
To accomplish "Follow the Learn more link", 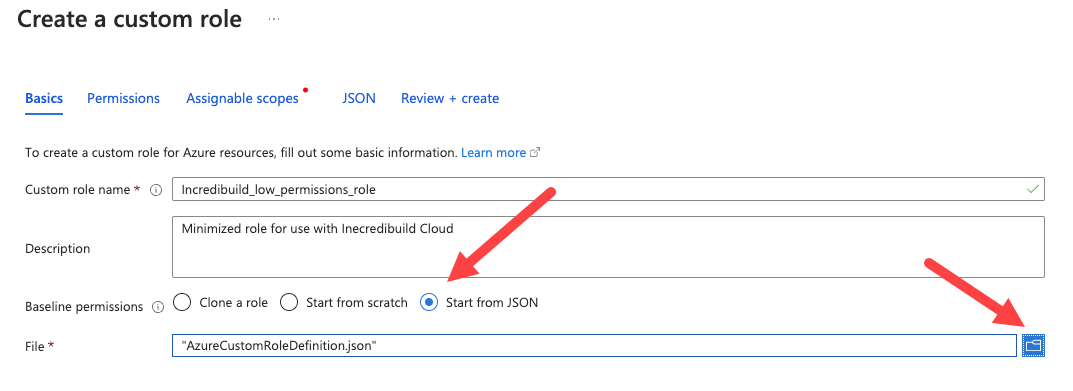I will (x=493, y=153).
